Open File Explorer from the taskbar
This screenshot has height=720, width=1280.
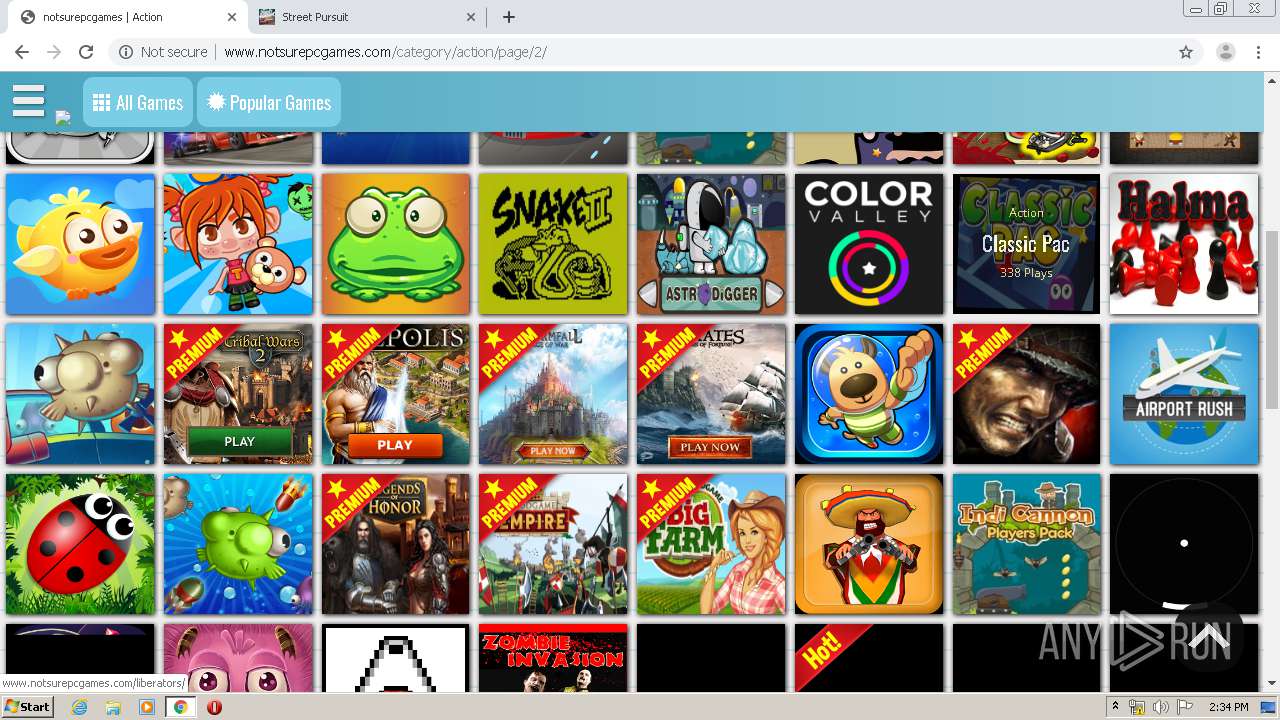click(x=113, y=707)
